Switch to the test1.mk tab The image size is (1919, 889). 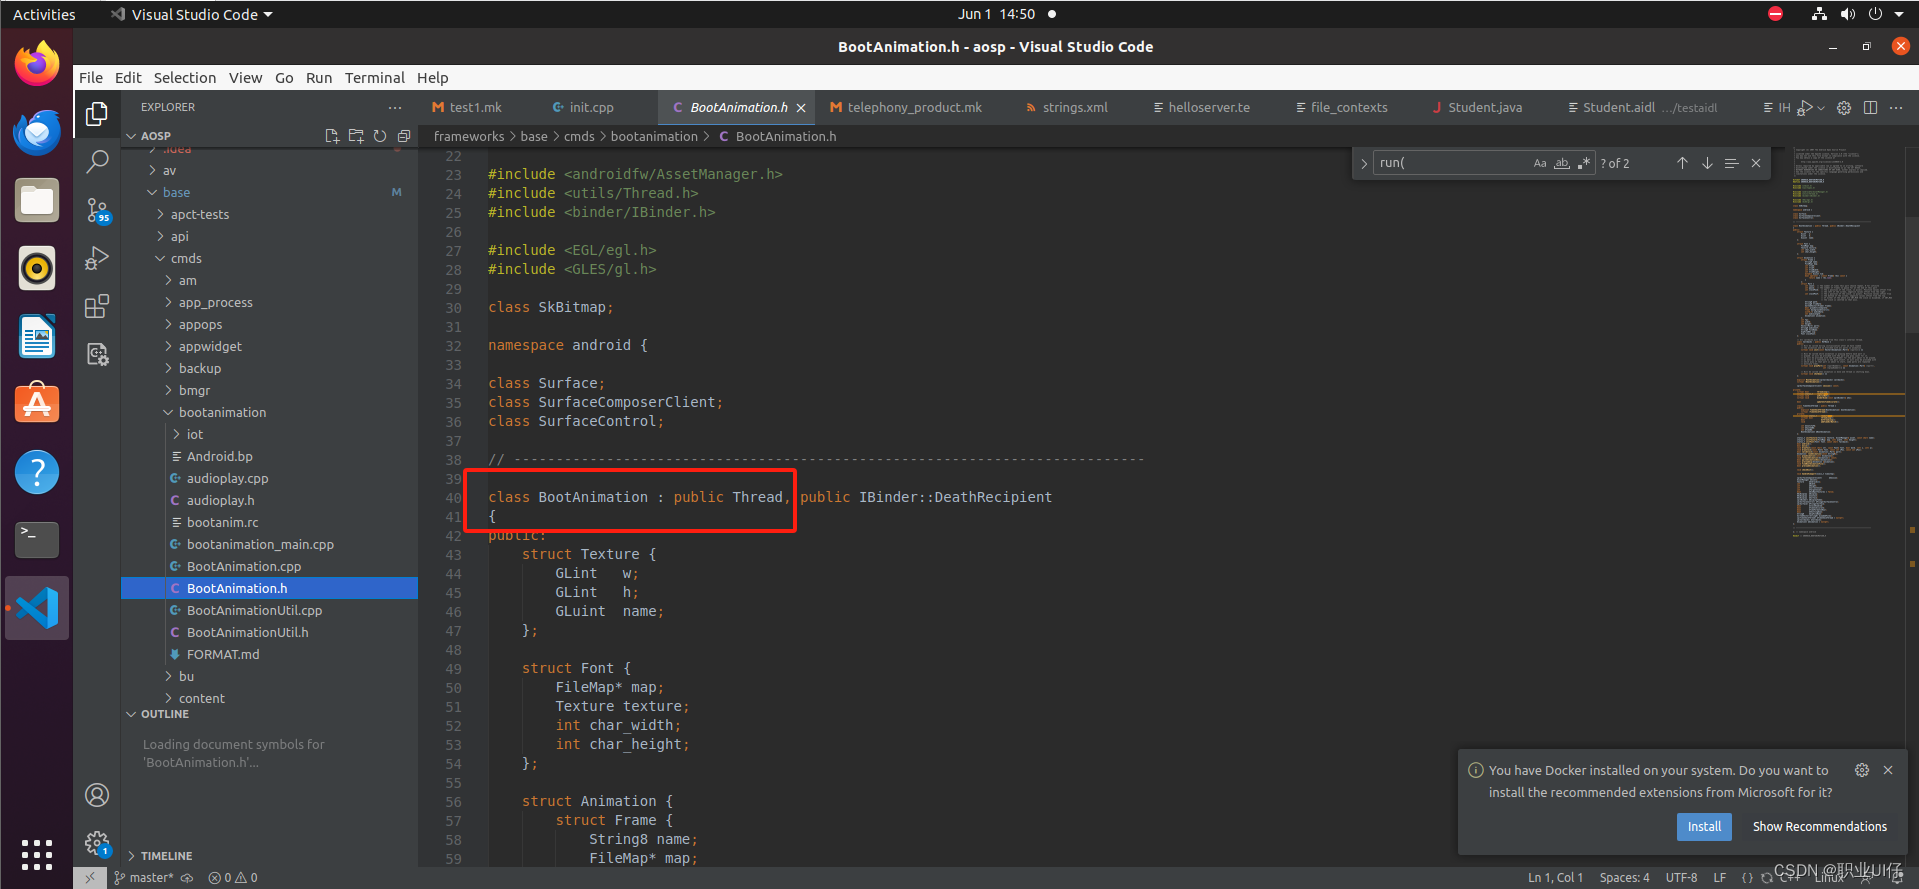pos(475,107)
